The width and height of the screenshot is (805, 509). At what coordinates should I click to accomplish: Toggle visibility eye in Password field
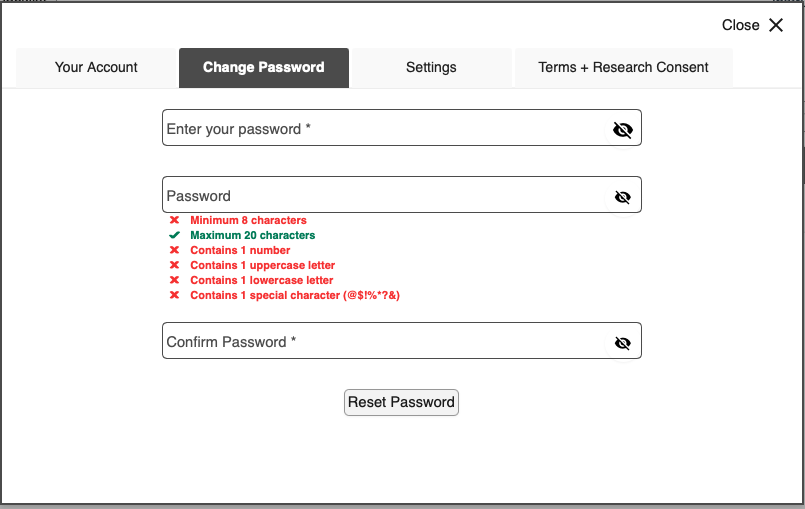tap(623, 197)
